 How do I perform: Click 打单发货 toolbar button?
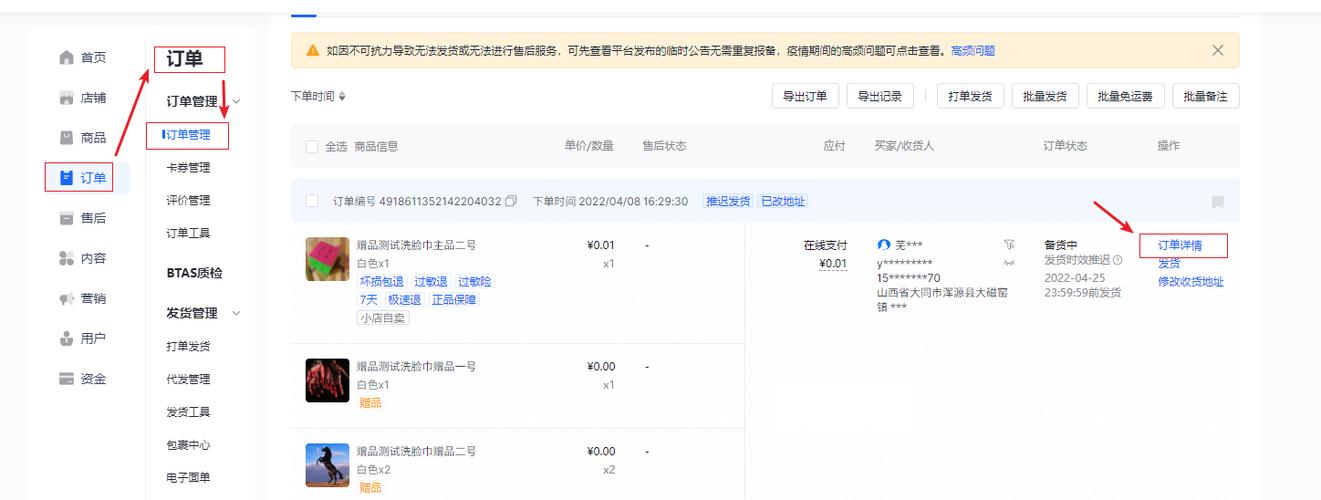click(x=971, y=96)
